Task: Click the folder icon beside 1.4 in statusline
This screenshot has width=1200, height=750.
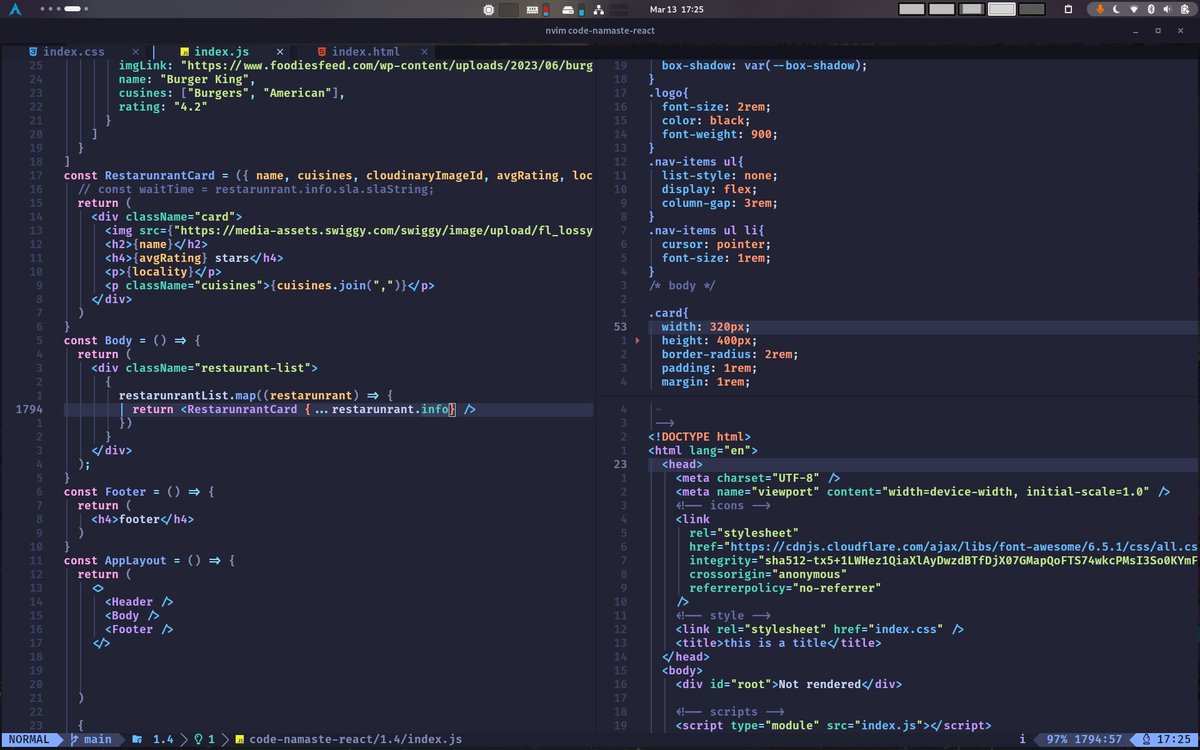Action: coord(135,740)
